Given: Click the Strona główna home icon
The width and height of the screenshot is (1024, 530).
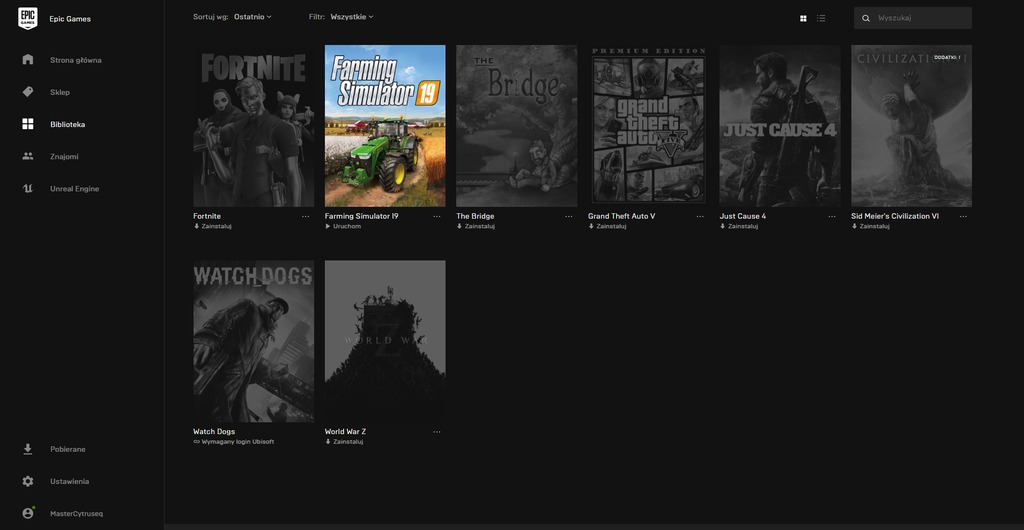Looking at the screenshot, I should 27,59.
